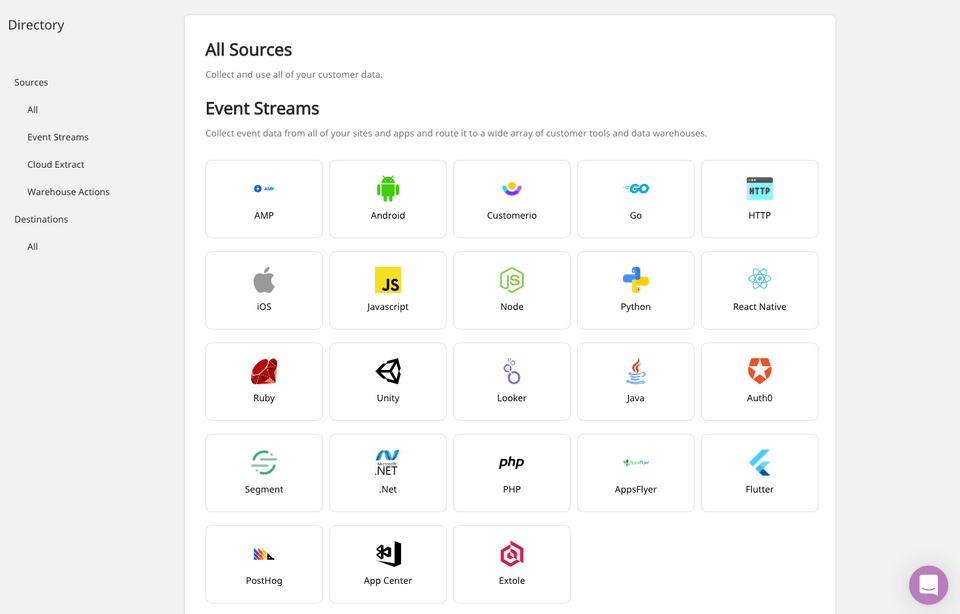960x614 pixels.
Task: Open the chat widget bubble
Action: [928, 585]
